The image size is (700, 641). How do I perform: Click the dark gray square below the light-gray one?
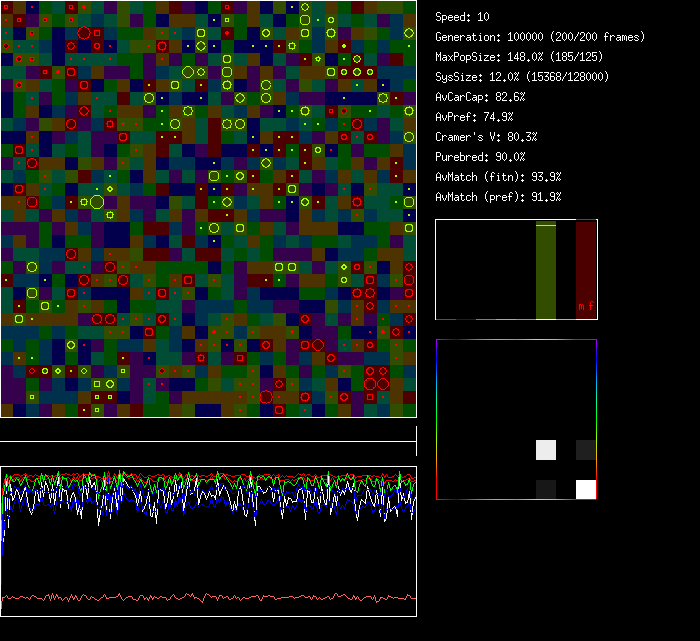tap(546, 489)
